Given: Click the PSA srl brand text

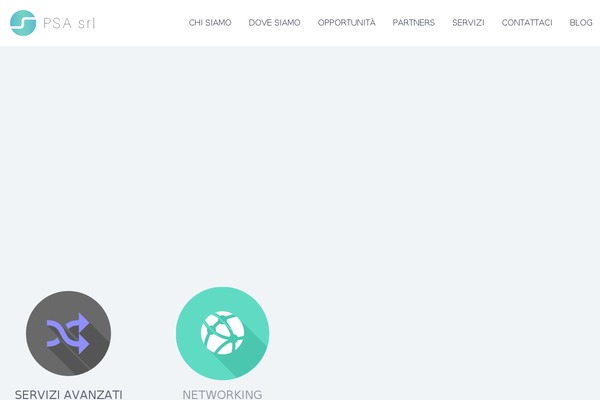Looking at the screenshot, I should click(x=69, y=23).
